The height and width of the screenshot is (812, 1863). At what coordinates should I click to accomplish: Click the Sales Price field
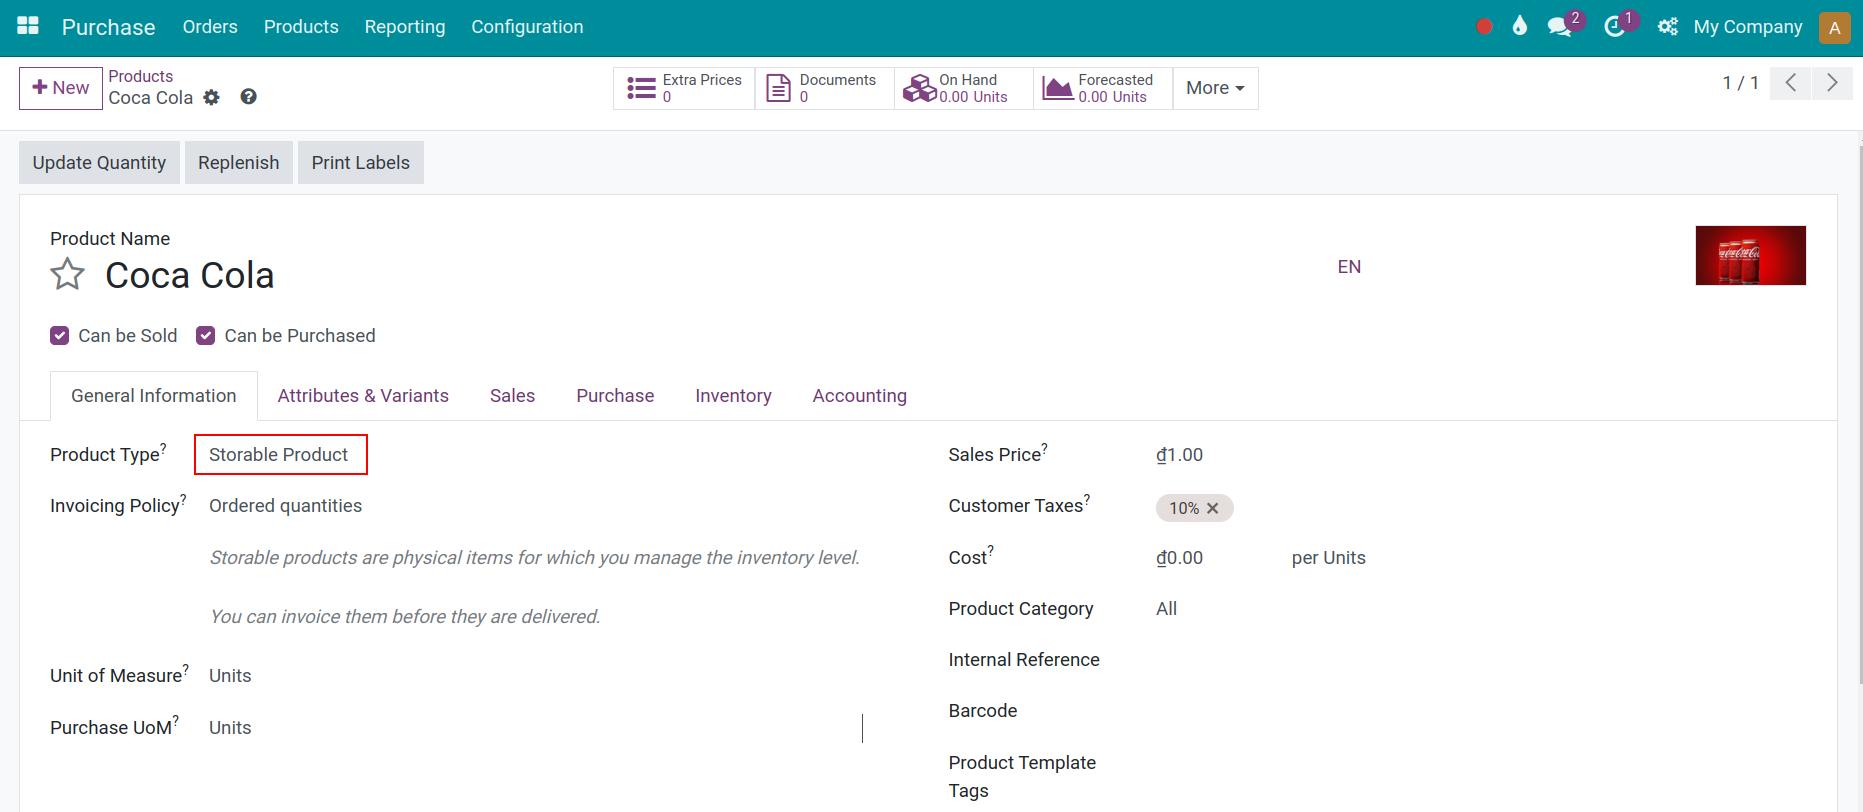pos(1480,455)
